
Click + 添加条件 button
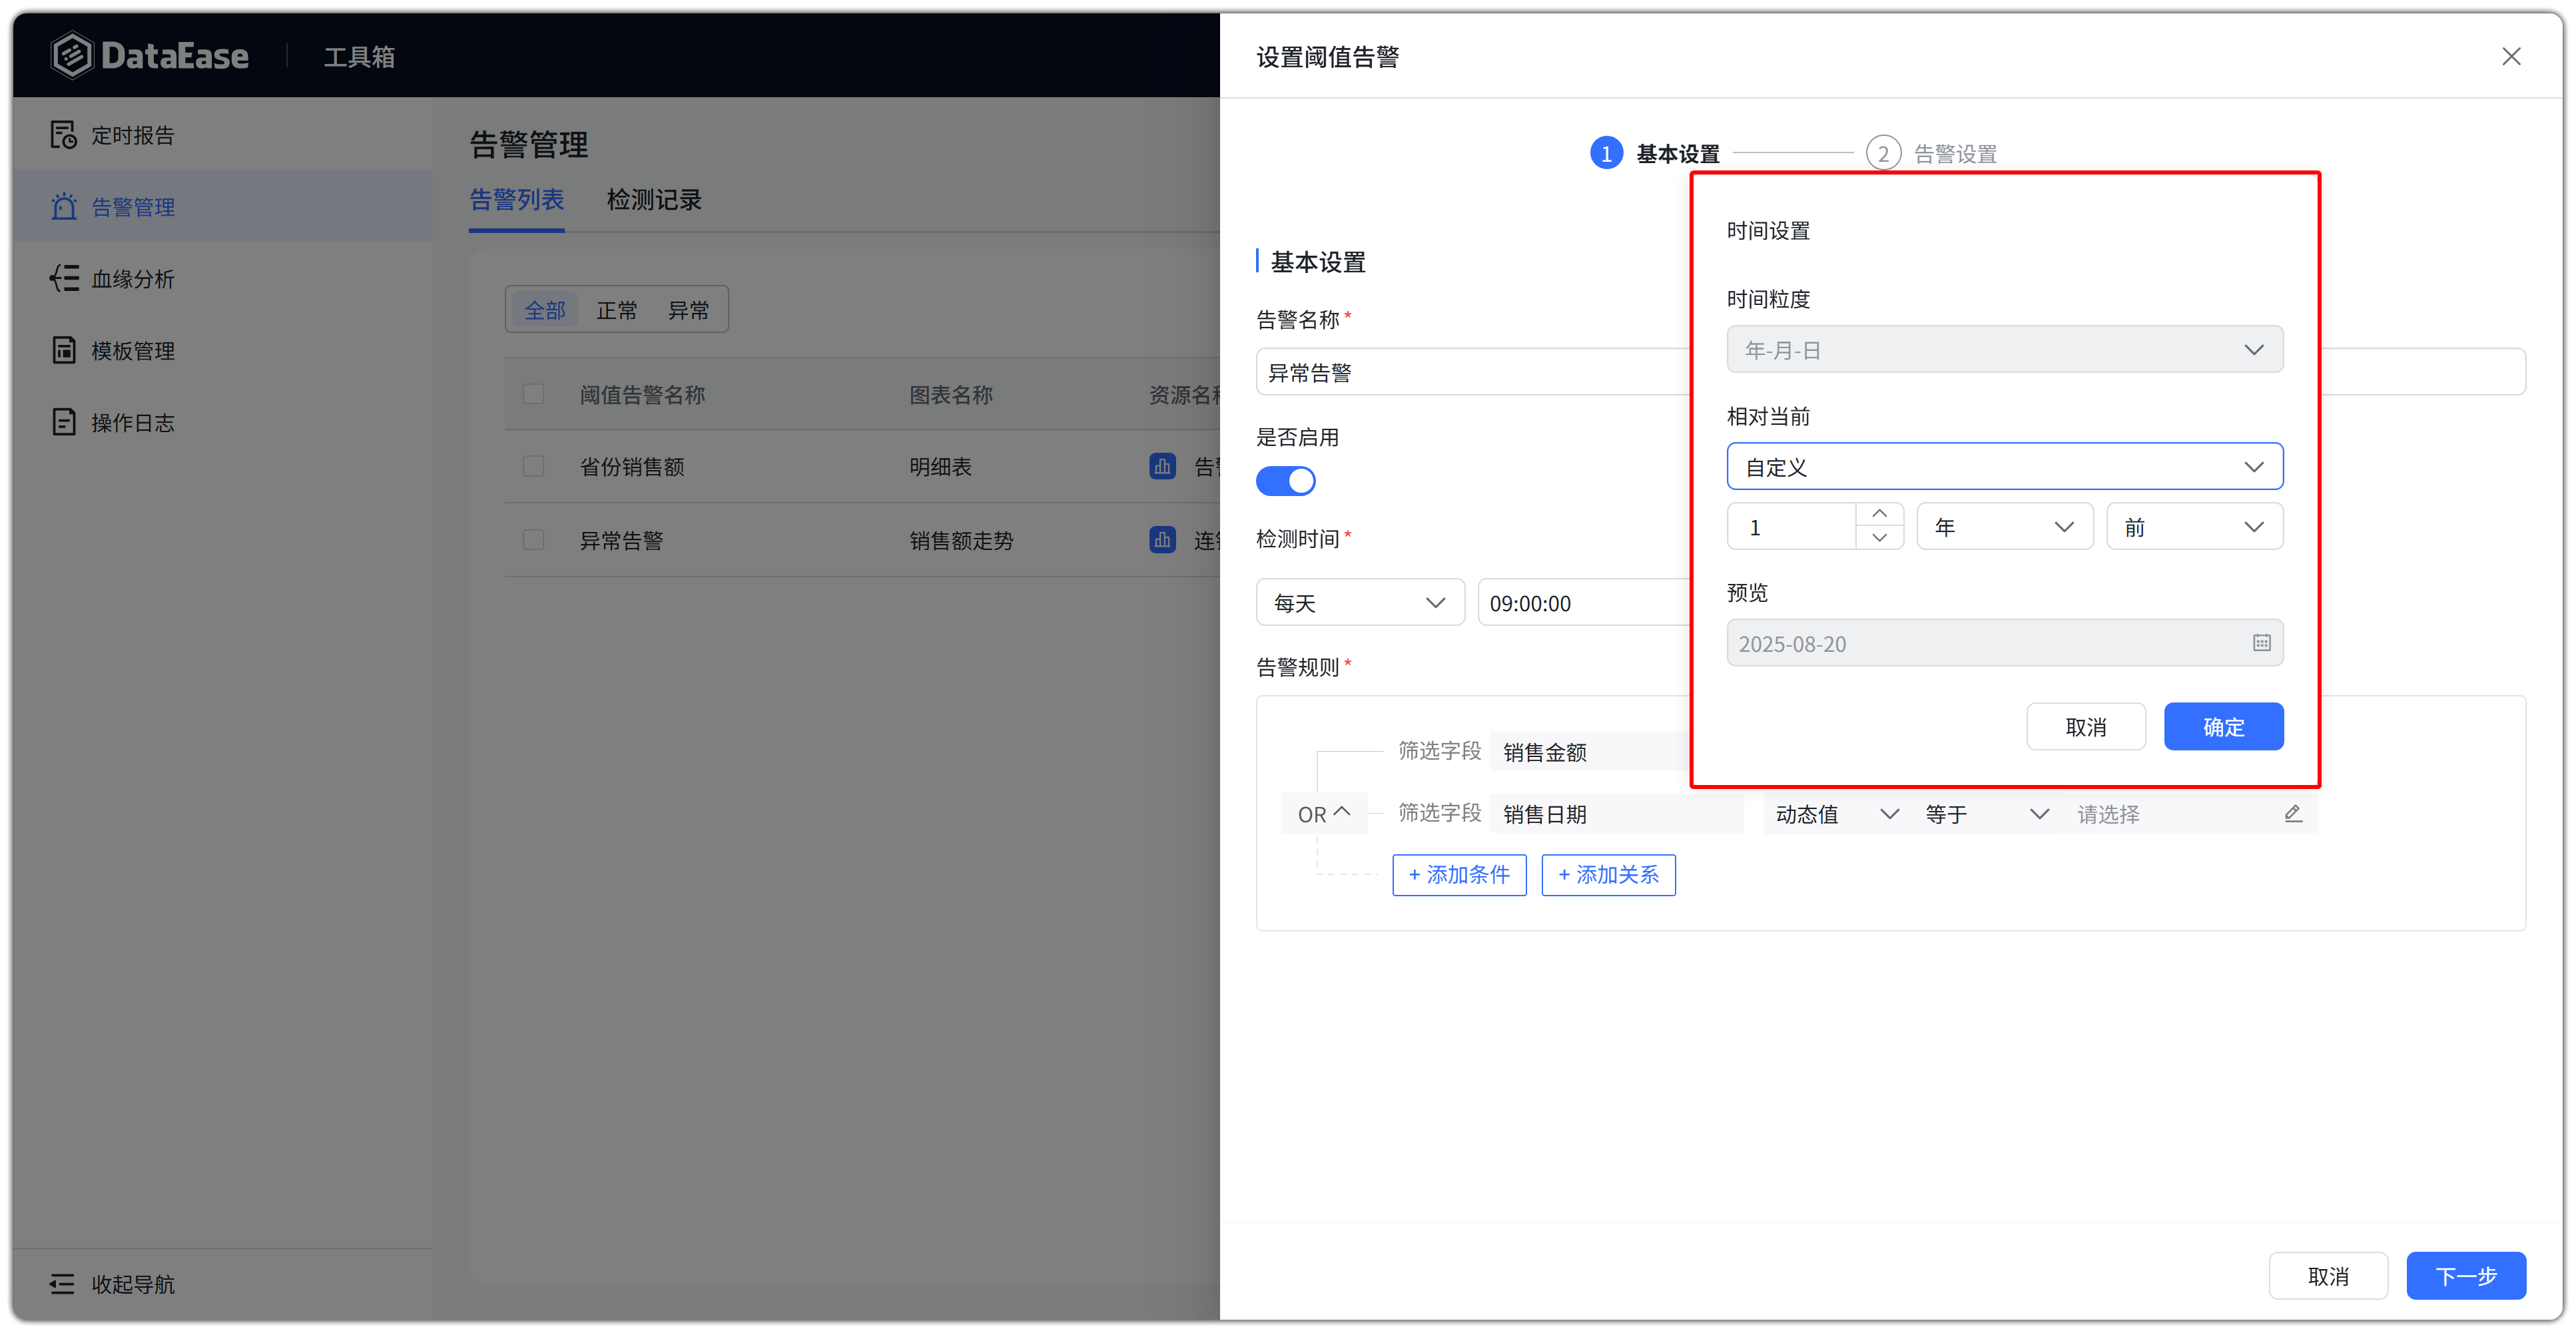[x=1459, y=875]
